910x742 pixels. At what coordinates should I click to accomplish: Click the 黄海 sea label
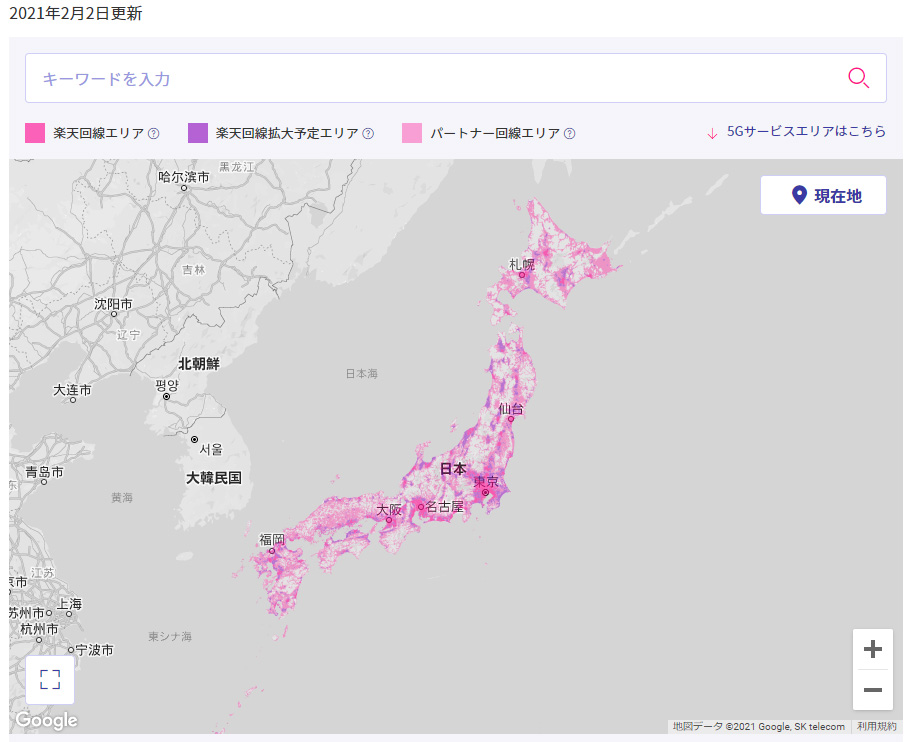click(122, 497)
